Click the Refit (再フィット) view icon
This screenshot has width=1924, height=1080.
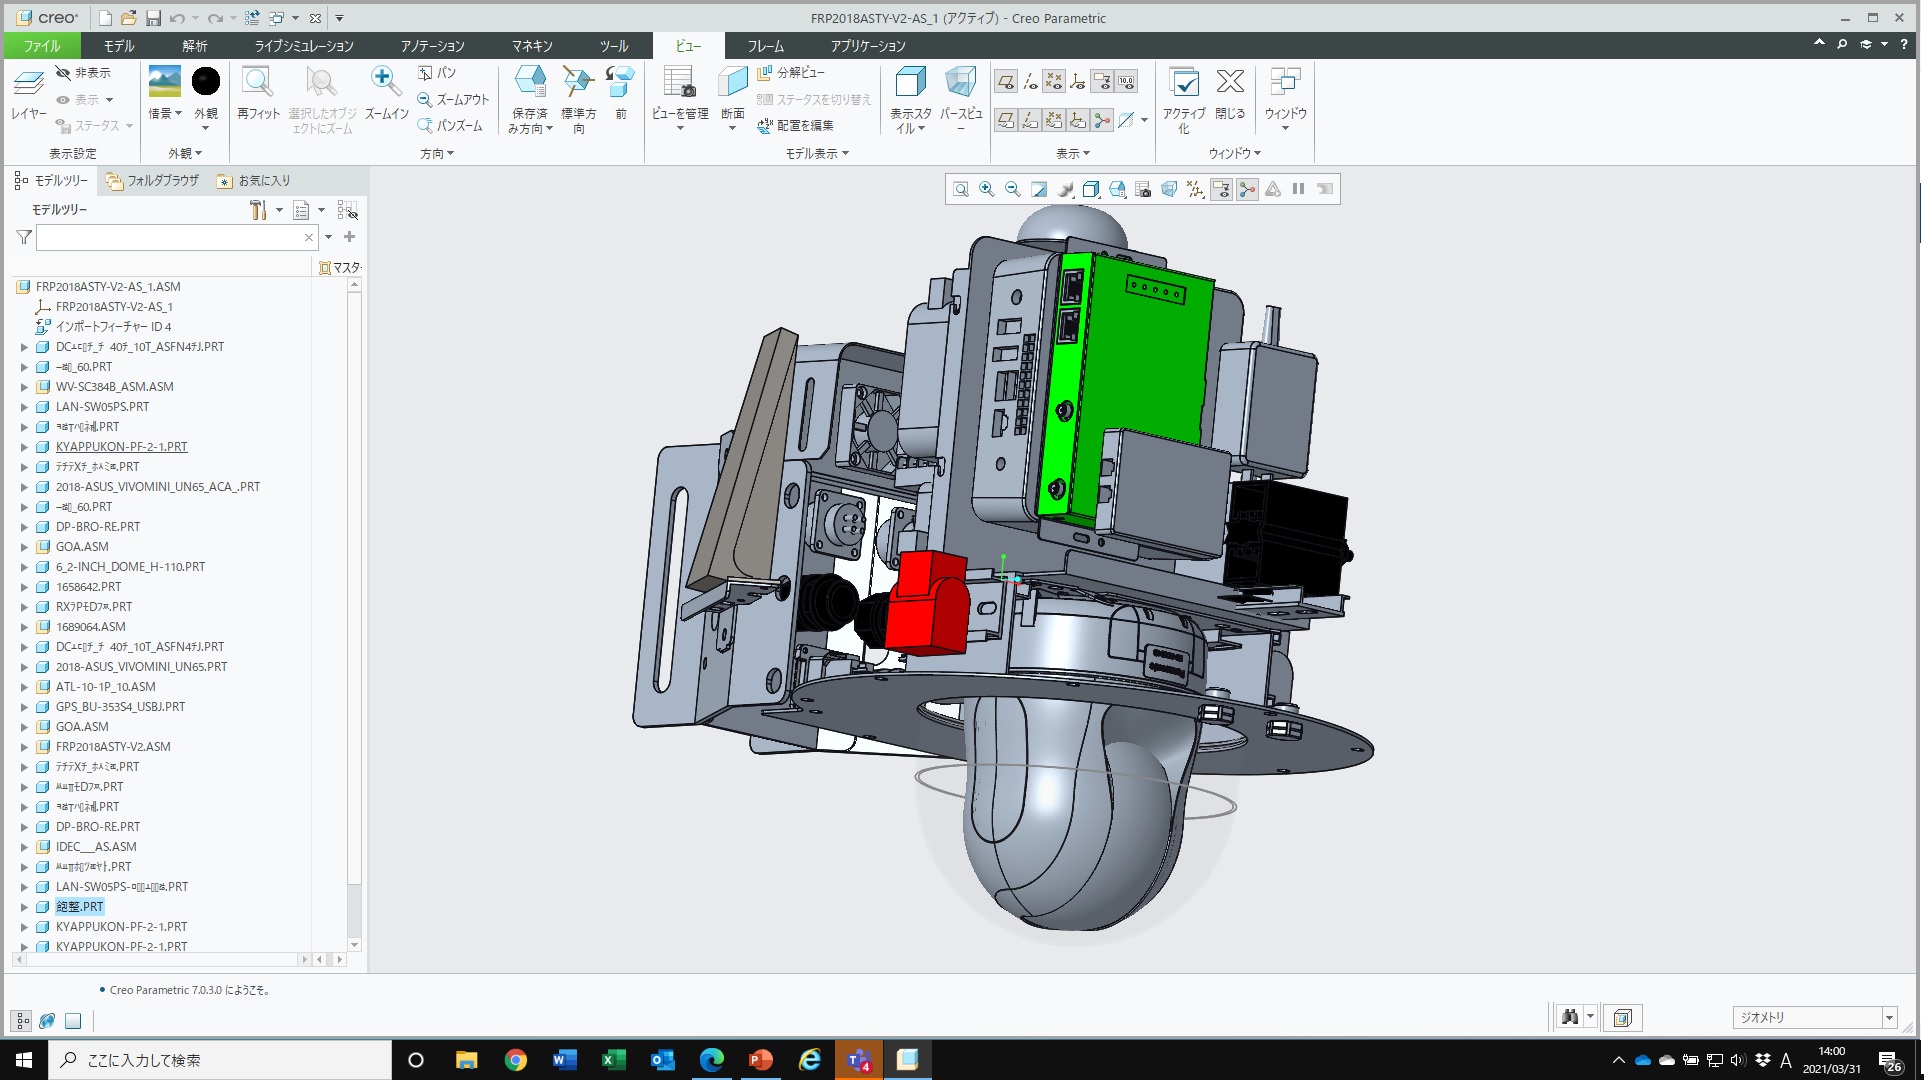(x=257, y=82)
